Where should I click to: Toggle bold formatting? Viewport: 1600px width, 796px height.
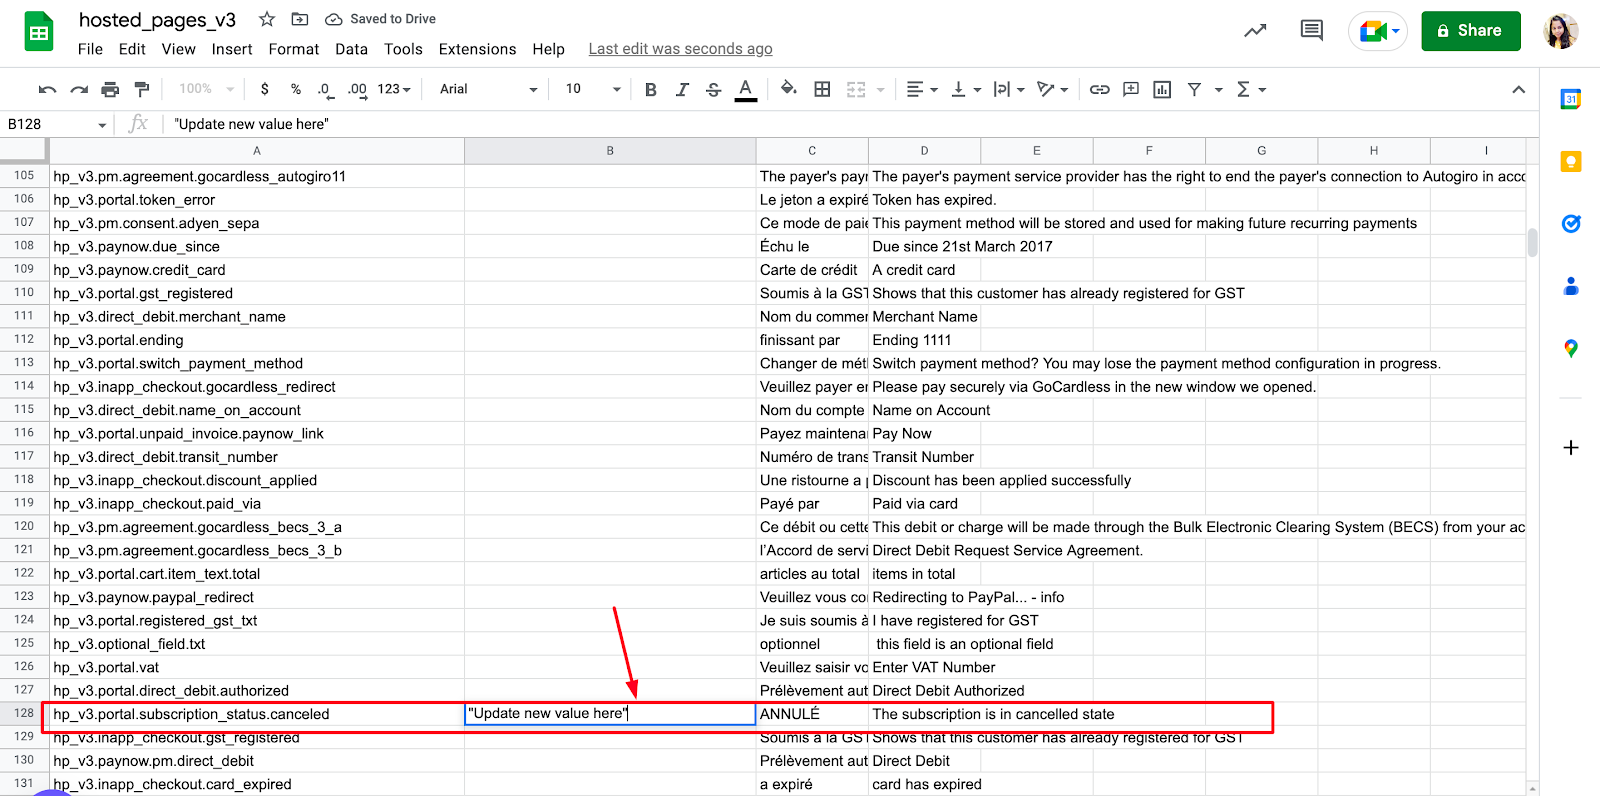651,90
